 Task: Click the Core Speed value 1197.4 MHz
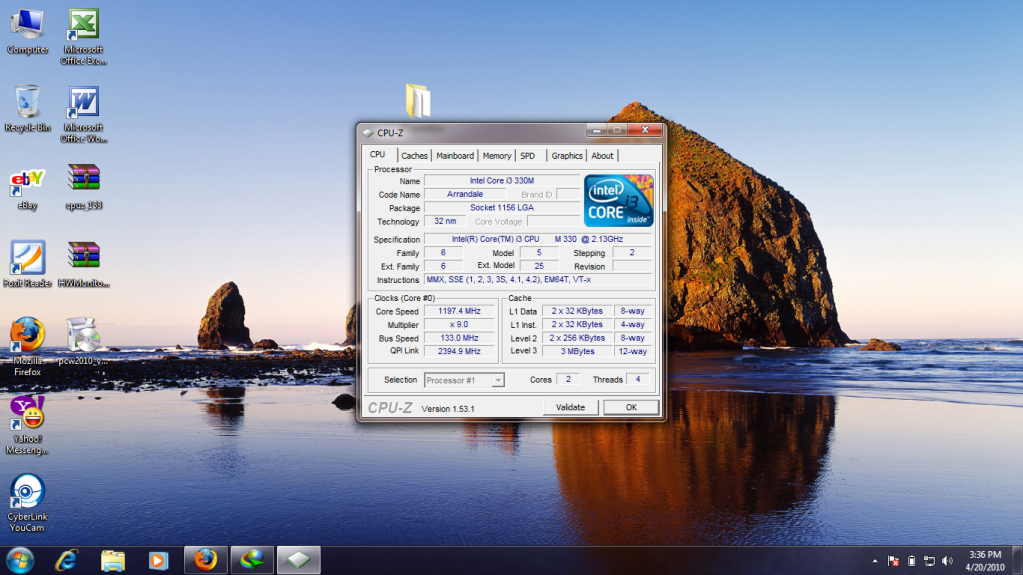tap(459, 311)
